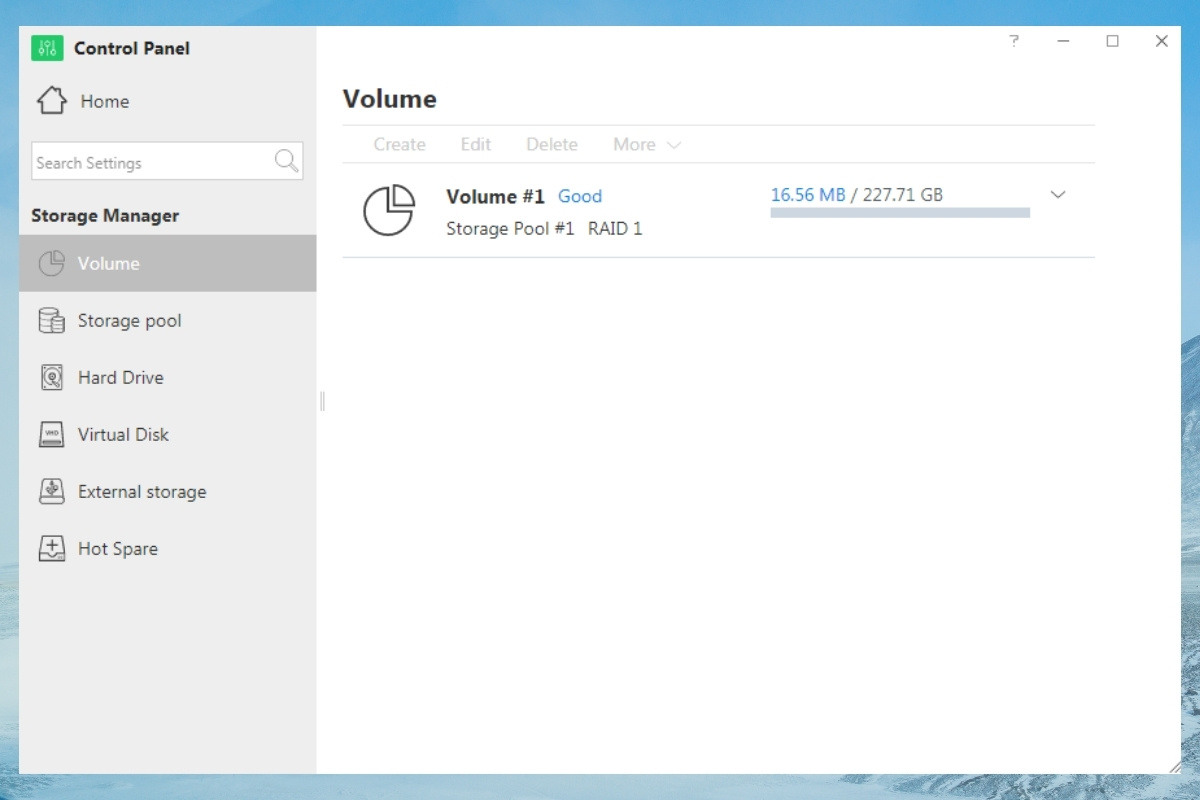Click the Edit button

pos(476,145)
